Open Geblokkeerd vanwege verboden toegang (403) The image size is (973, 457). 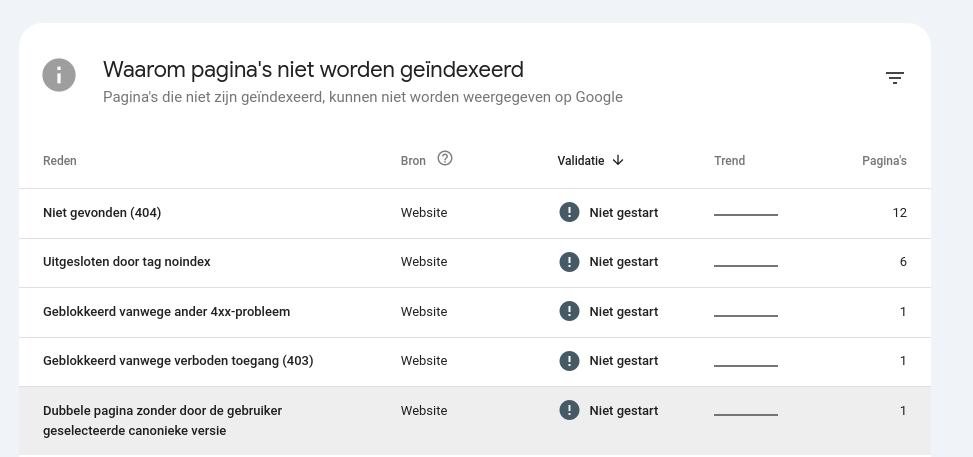[x=475, y=362]
